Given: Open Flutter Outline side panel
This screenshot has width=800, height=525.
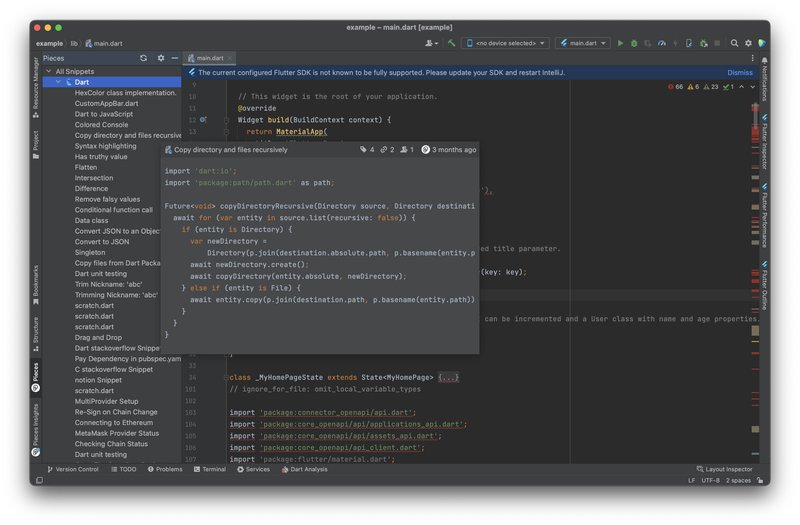Looking at the screenshot, I should click(764, 285).
